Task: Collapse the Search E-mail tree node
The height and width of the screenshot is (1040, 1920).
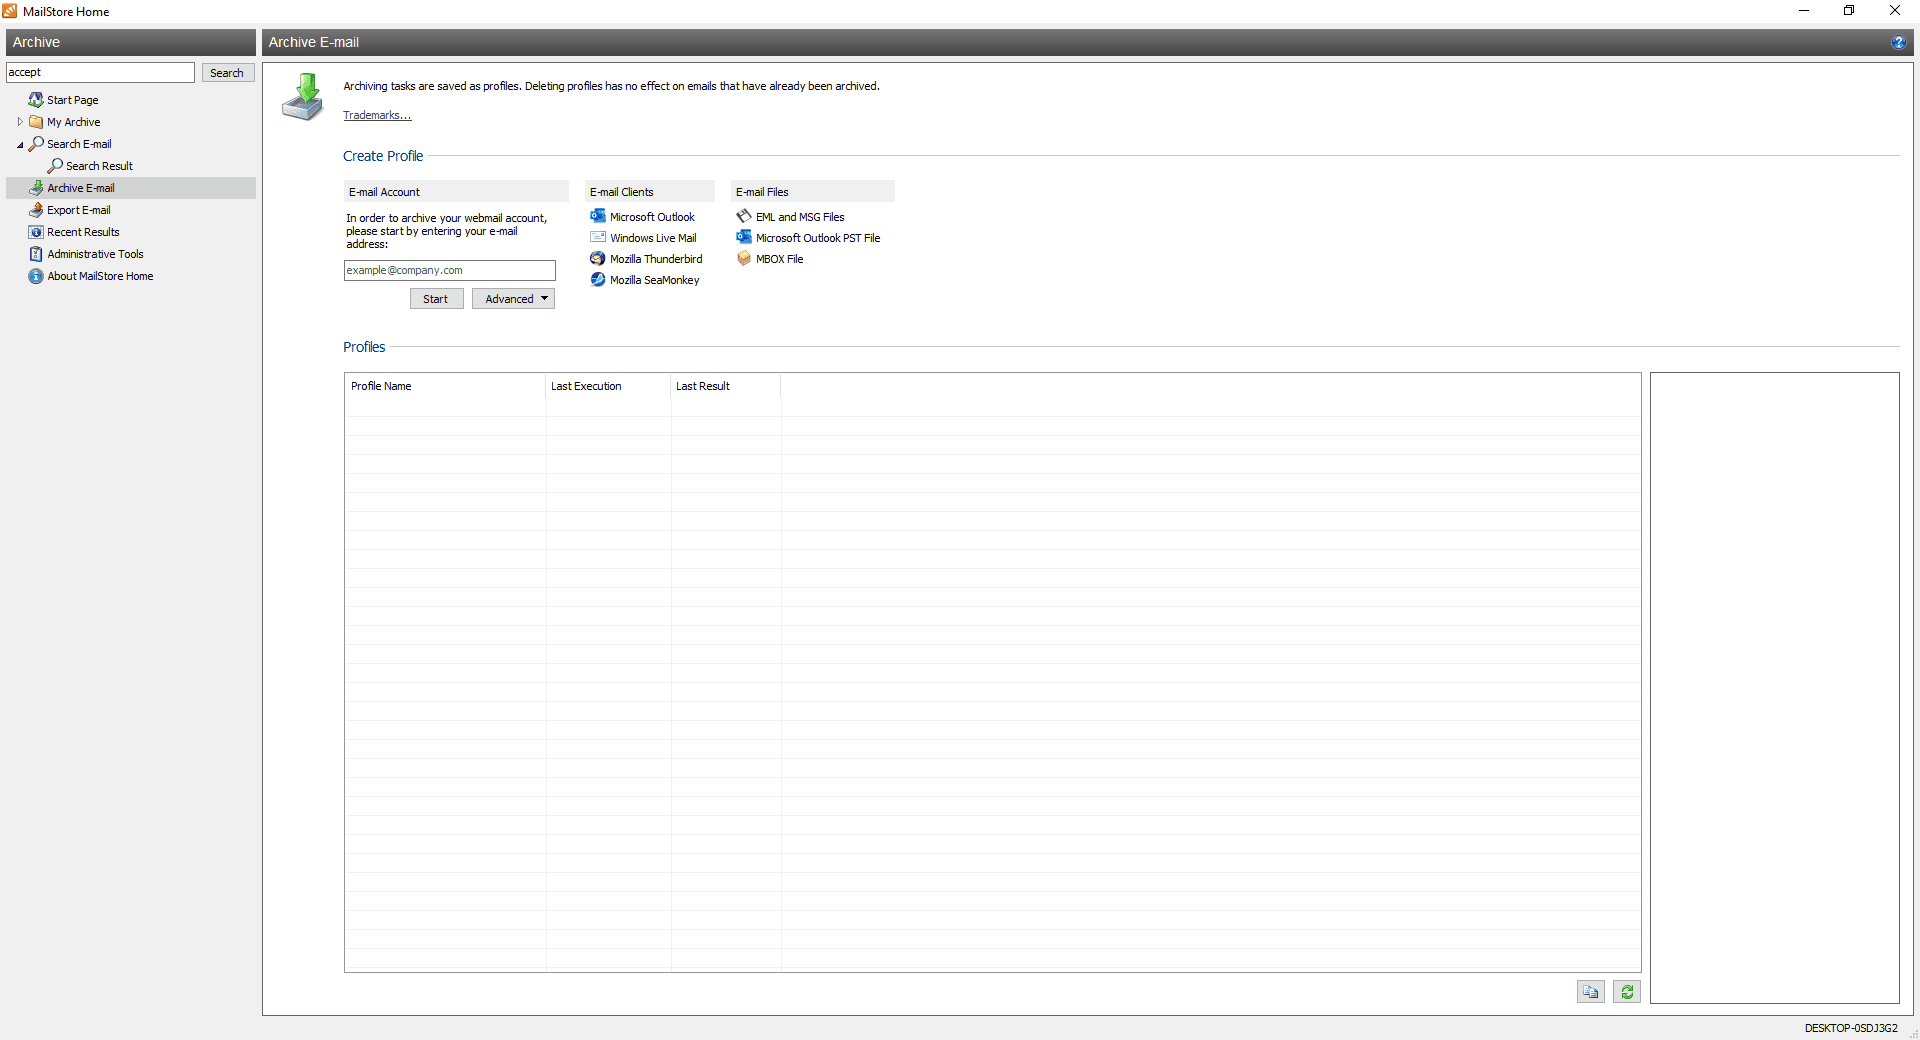Action: point(20,145)
